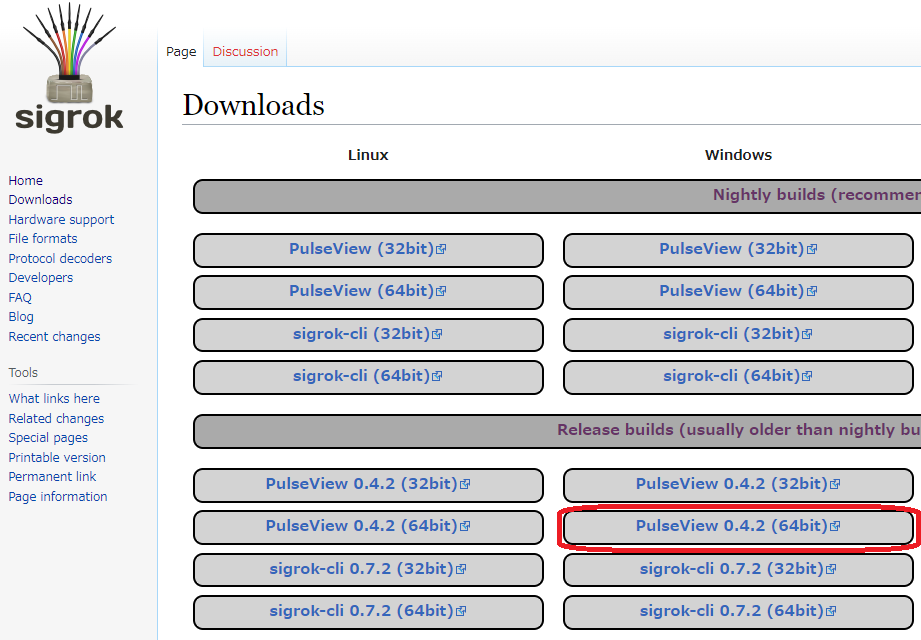Download Linux PulseView 0.4.2 (64bit)

tap(368, 526)
